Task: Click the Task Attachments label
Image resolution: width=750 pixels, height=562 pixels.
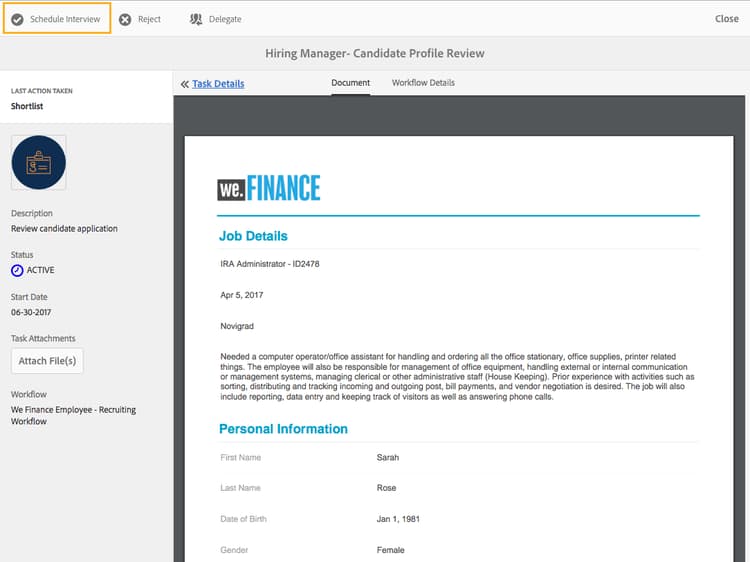Action: (x=43, y=339)
